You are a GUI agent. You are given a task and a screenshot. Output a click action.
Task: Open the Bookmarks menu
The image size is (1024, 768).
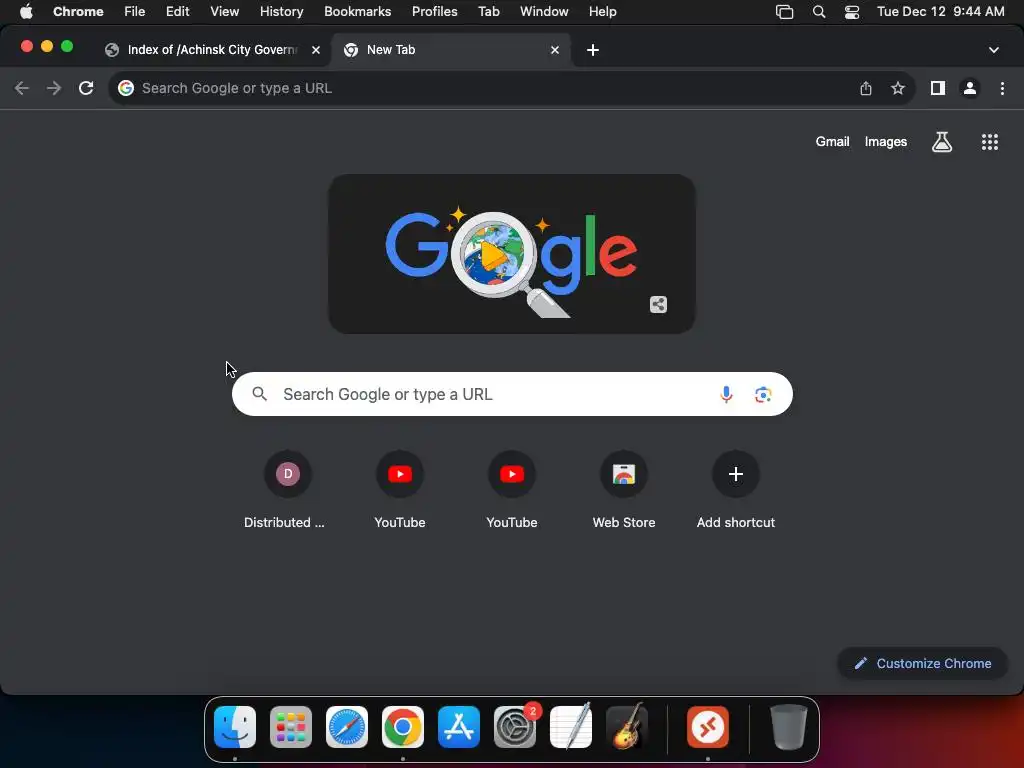[357, 11]
